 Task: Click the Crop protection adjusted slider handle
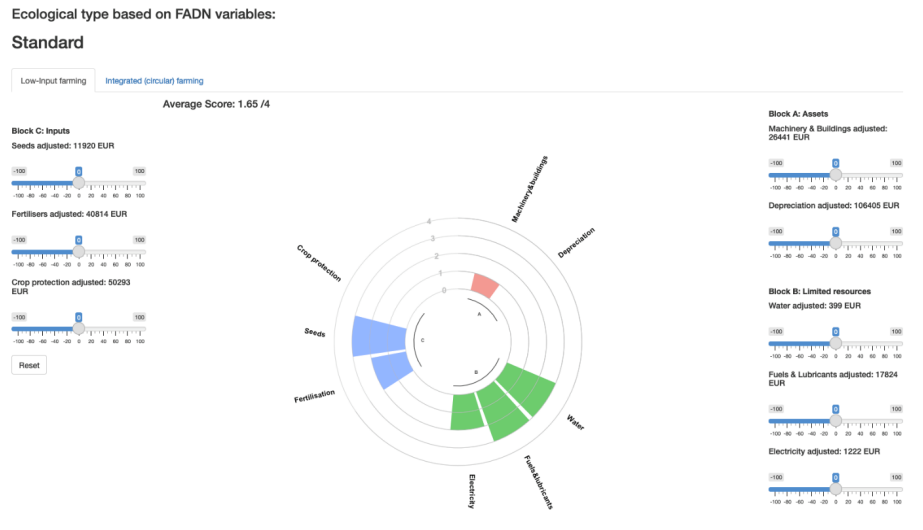coord(78,329)
